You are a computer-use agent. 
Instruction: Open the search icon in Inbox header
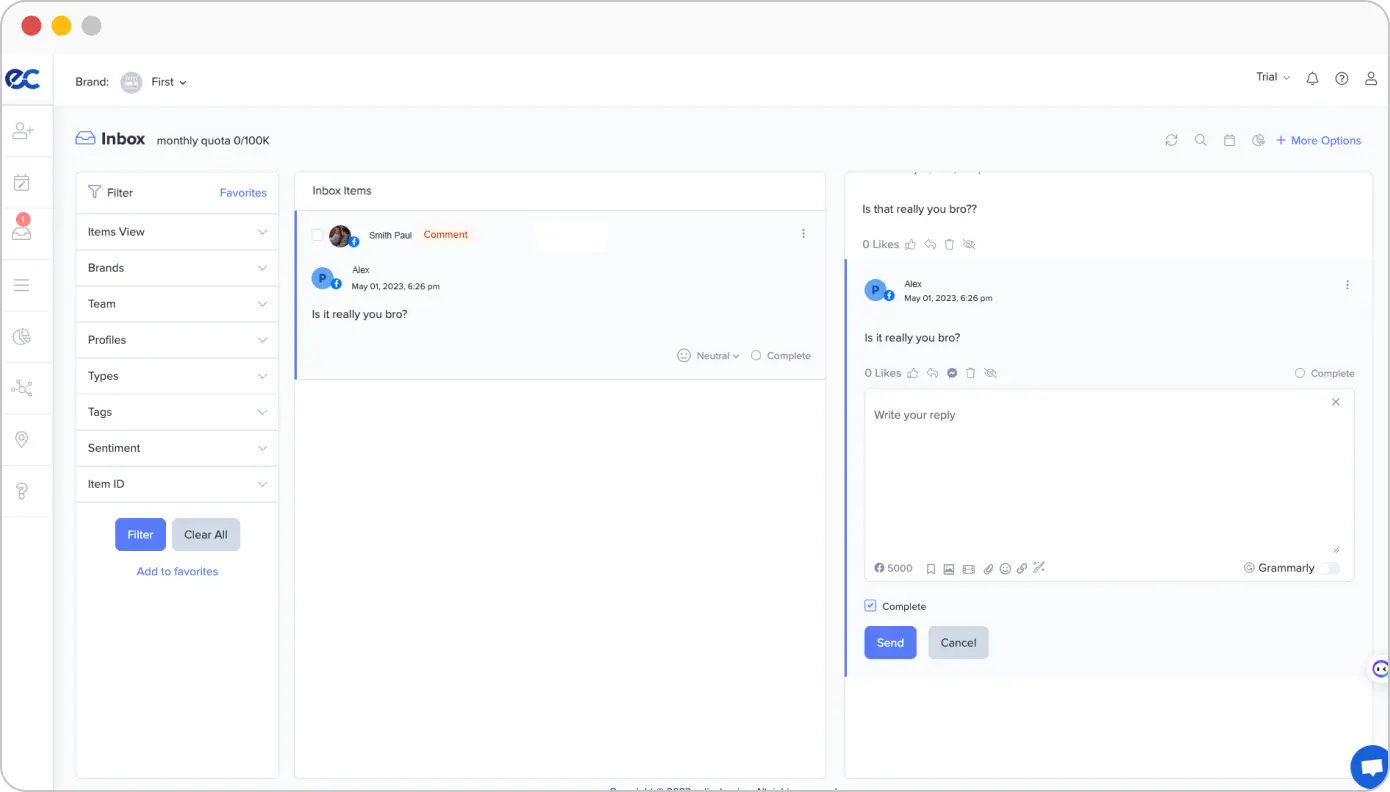pos(1200,140)
